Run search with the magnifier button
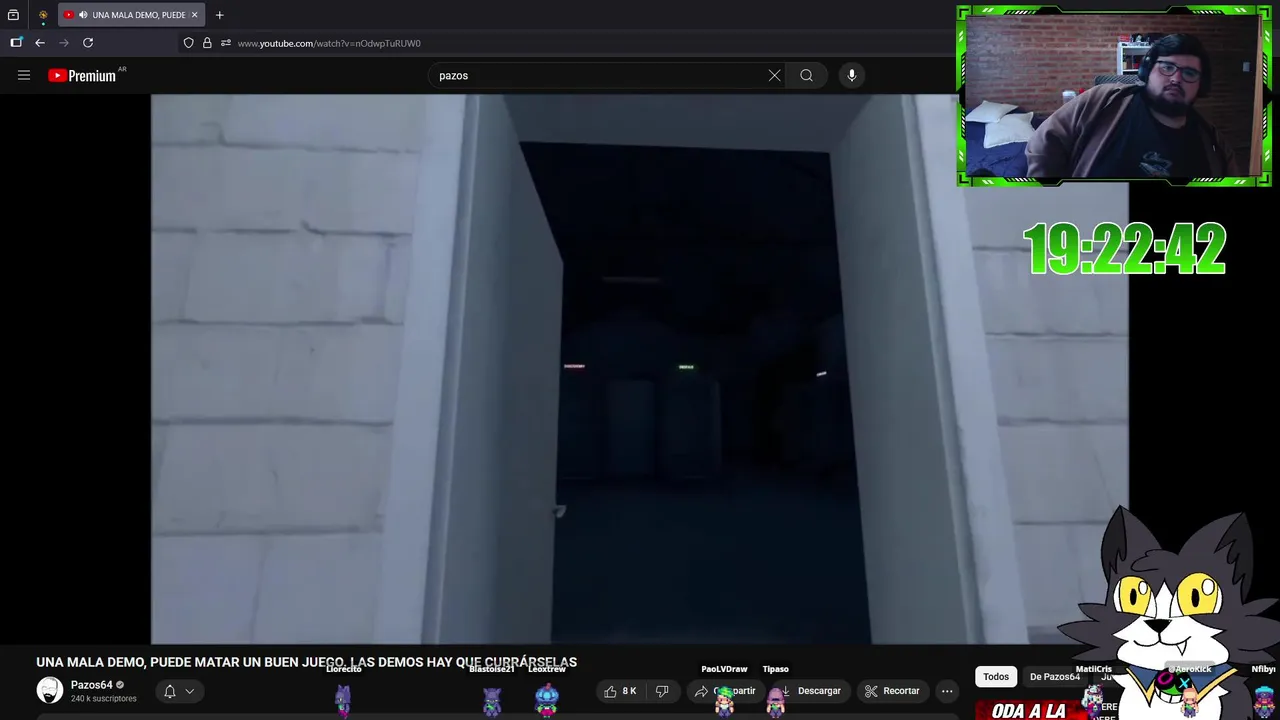This screenshot has height=720, width=1280. coord(806,75)
